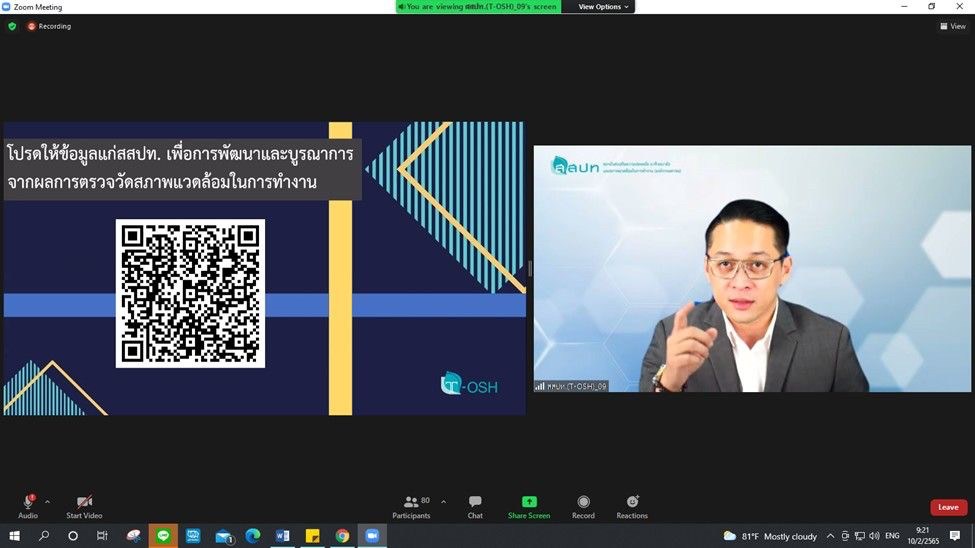975x548 pixels.
Task: Click the View layout button at top right
Action: click(x=953, y=26)
